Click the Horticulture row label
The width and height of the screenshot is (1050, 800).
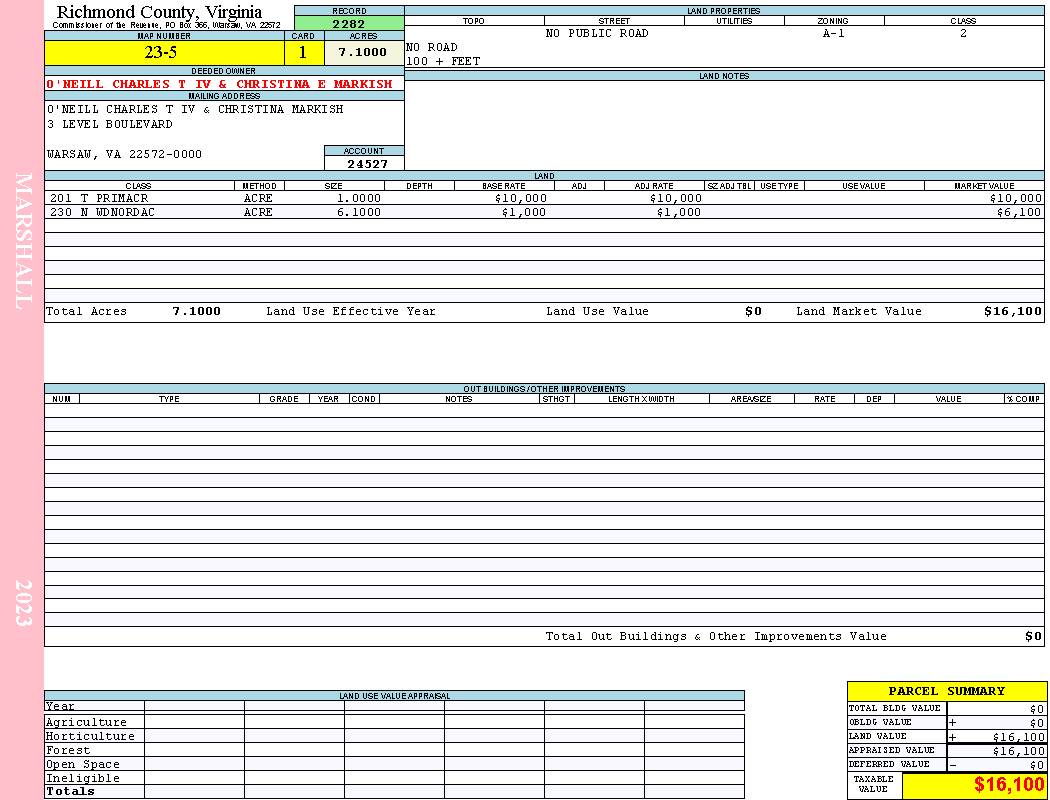(90, 736)
